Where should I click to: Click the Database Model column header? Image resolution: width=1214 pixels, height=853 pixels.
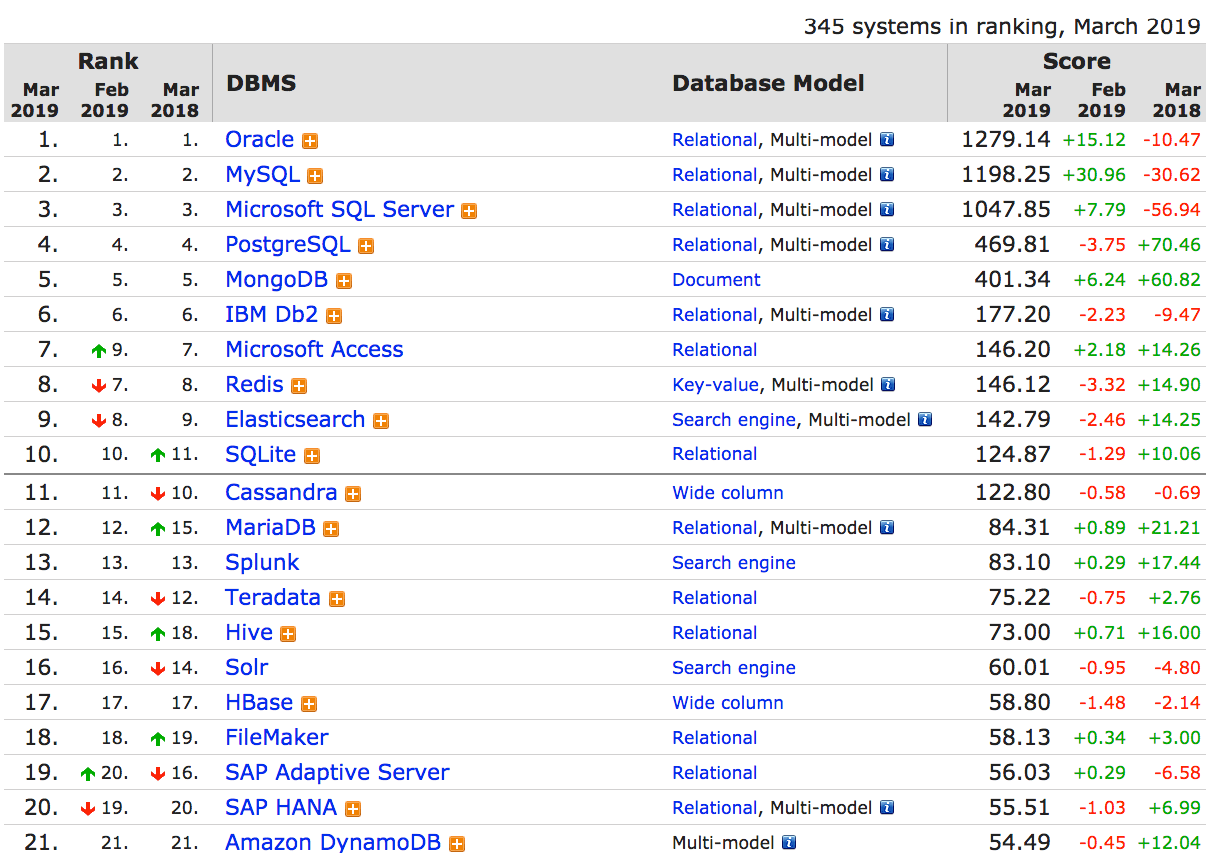(769, 83)
